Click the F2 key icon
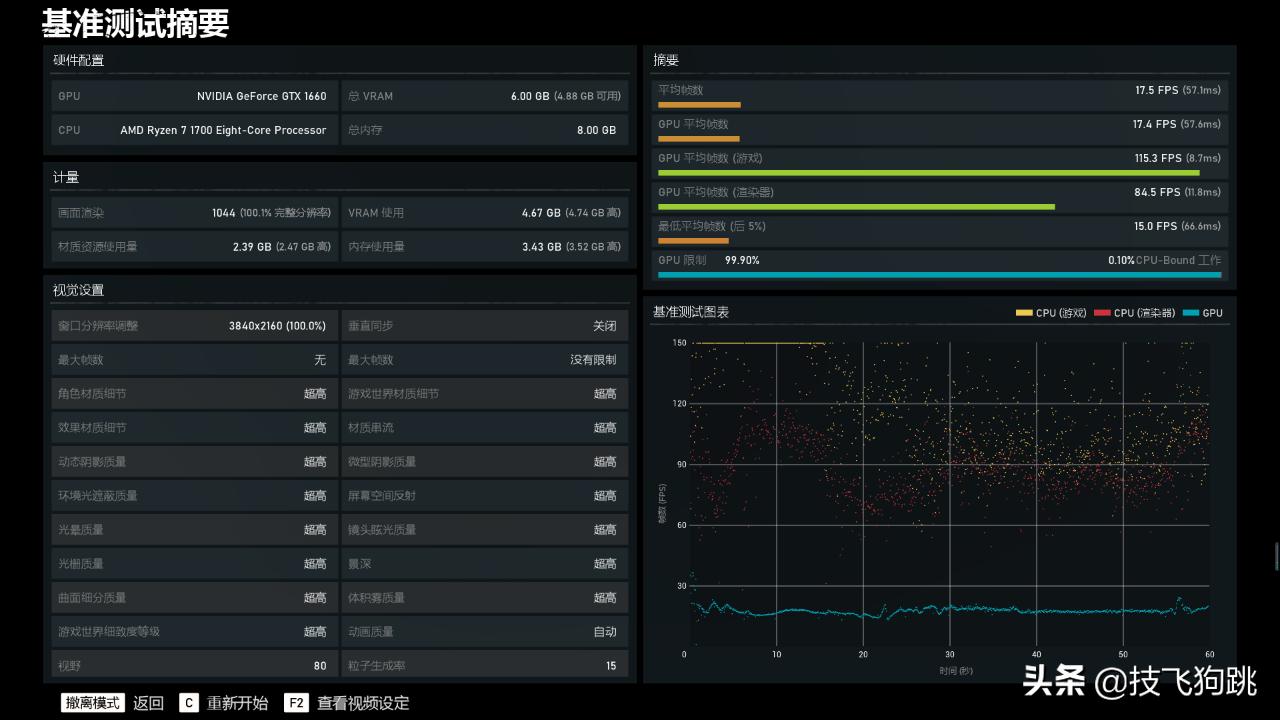 click(295, 703)
